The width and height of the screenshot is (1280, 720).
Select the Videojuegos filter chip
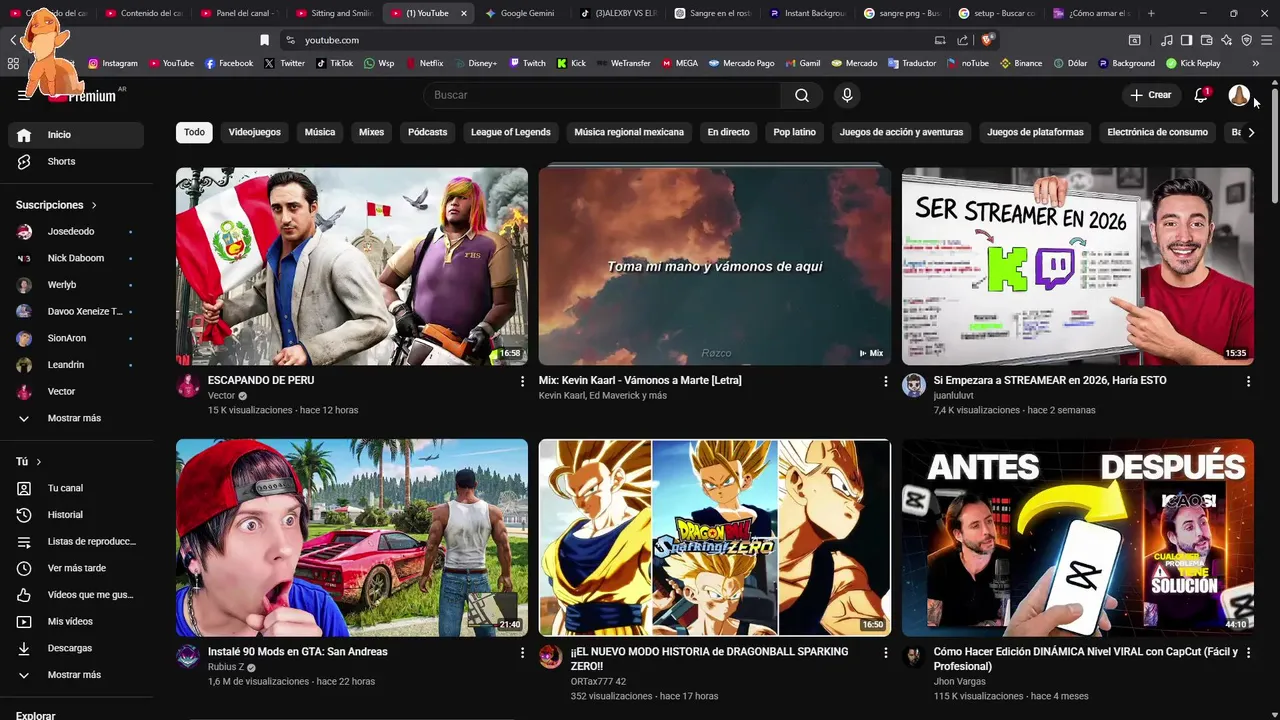click(255, 132)
